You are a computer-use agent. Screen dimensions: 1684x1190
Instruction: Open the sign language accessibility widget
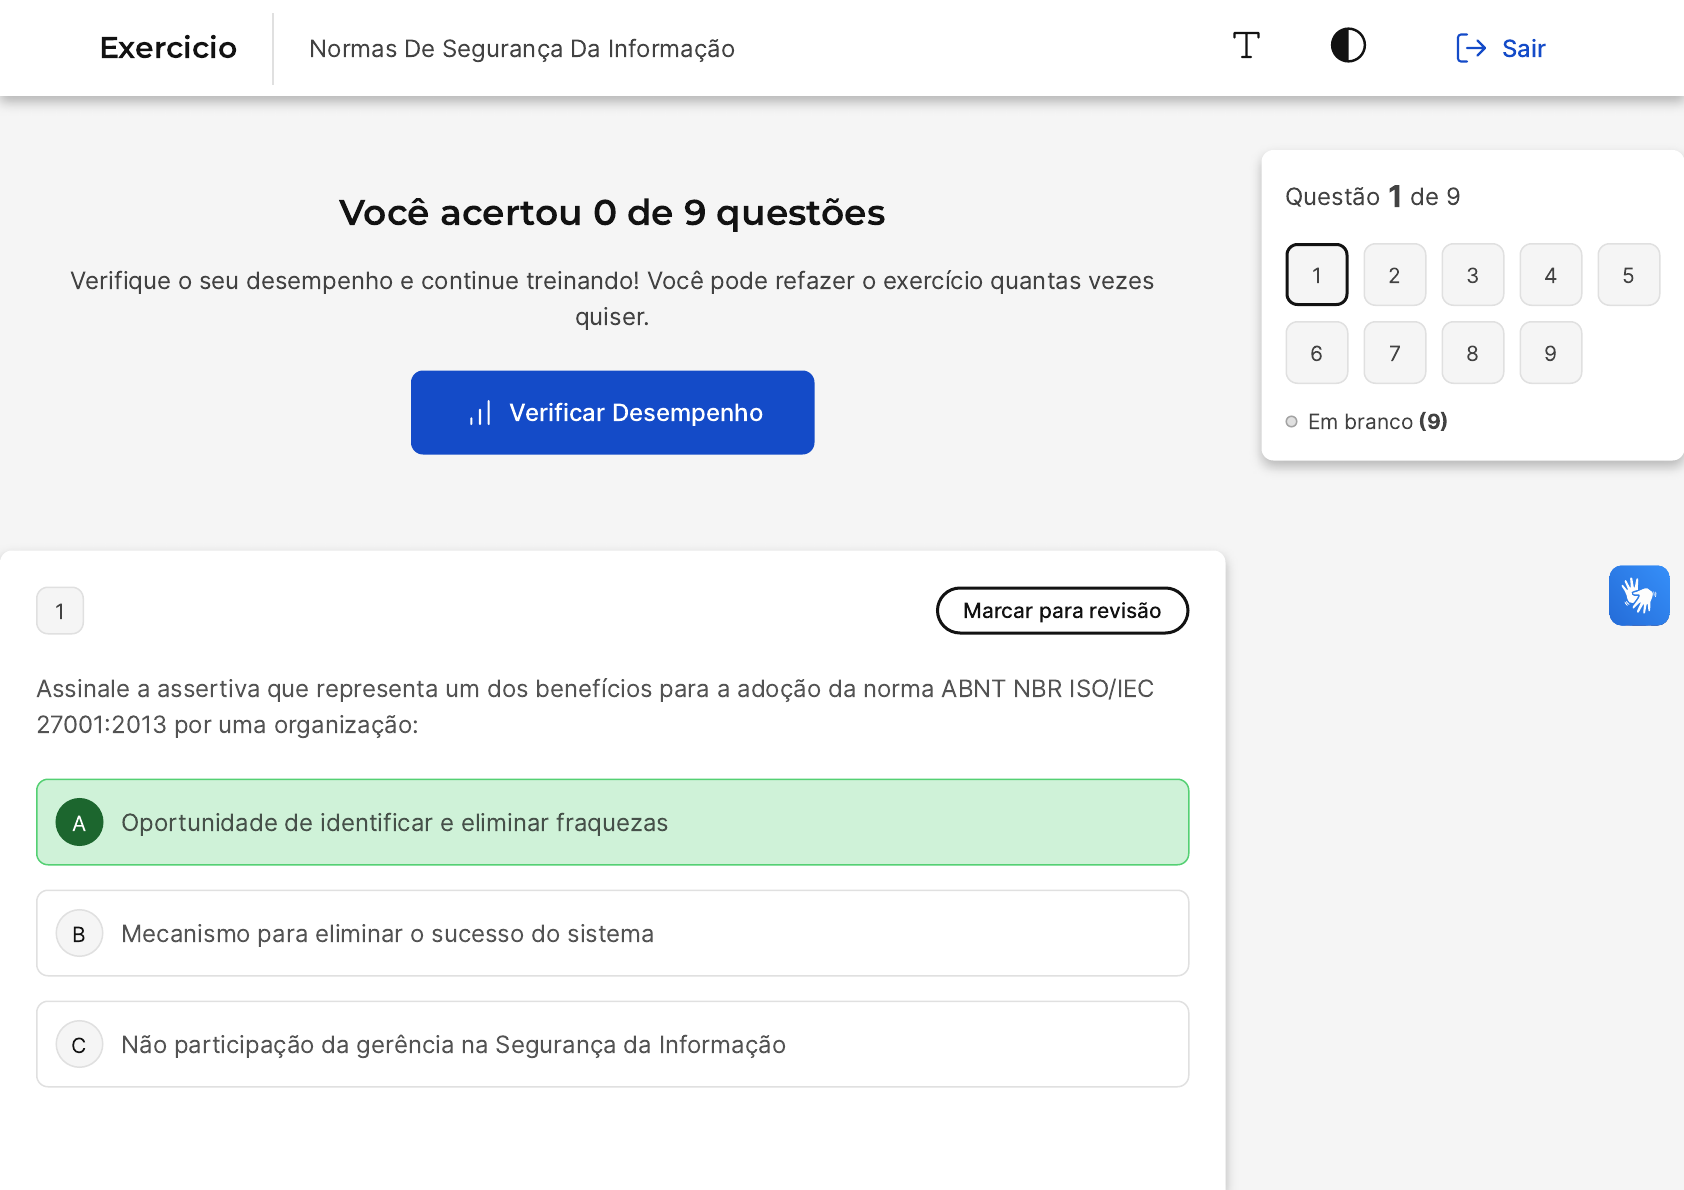1638,596
